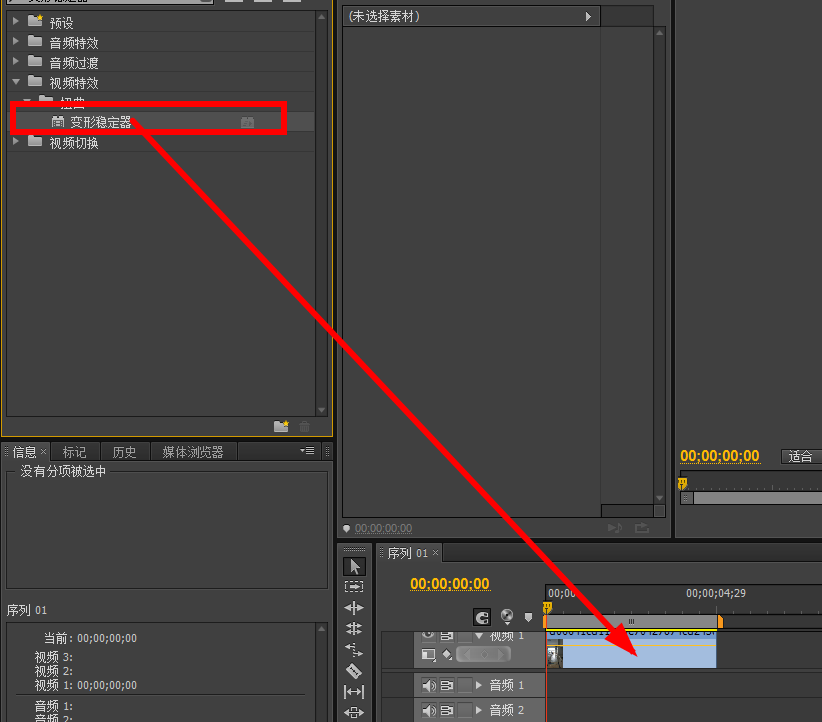The image size is (822, 722).
Task: Open the info panel flyout menu icon
Action: click(x=307, y=450)
